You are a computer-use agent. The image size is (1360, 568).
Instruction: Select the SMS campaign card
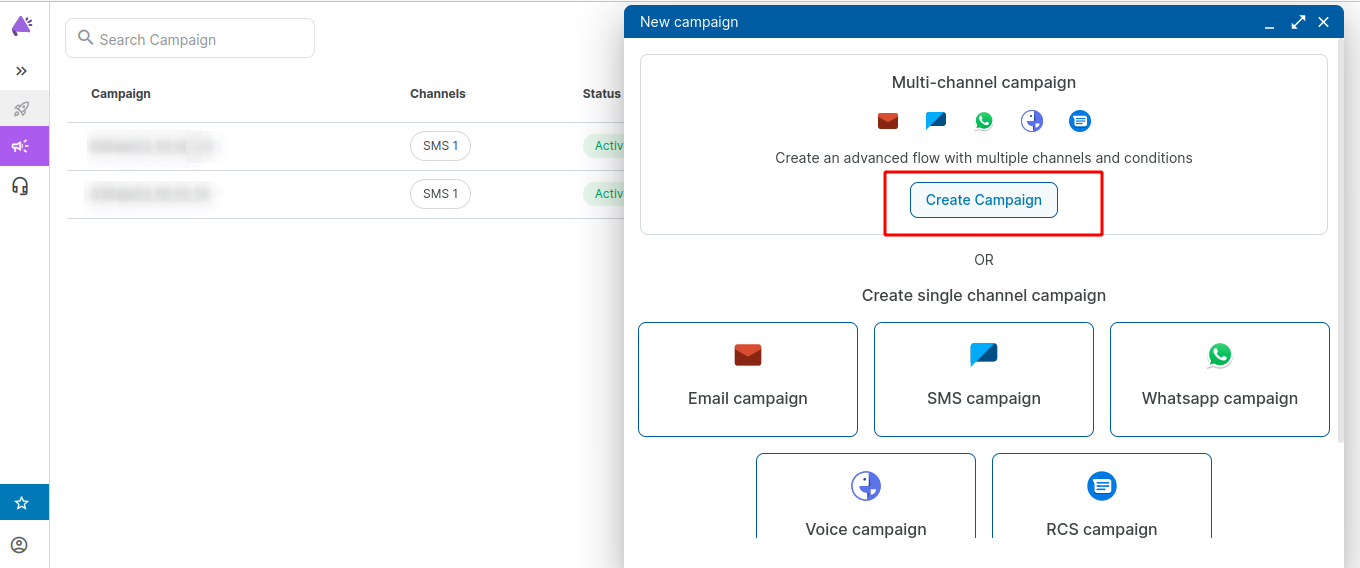pyautogui.click(x=983, y=379)
